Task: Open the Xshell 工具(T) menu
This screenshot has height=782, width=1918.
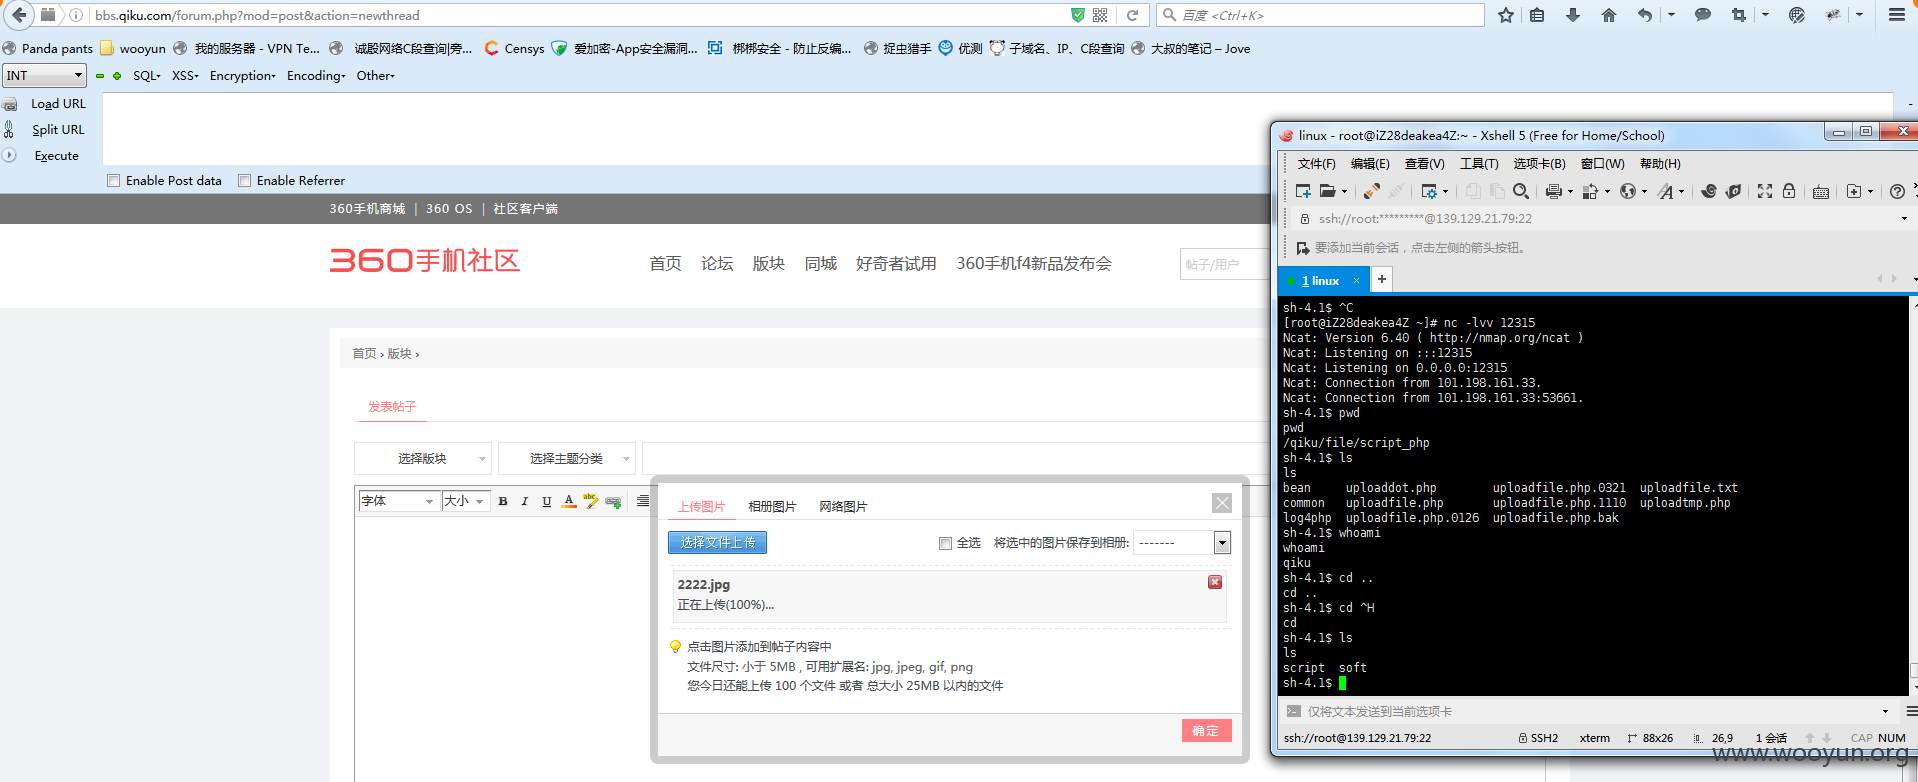Action: tap(1479, 164)
